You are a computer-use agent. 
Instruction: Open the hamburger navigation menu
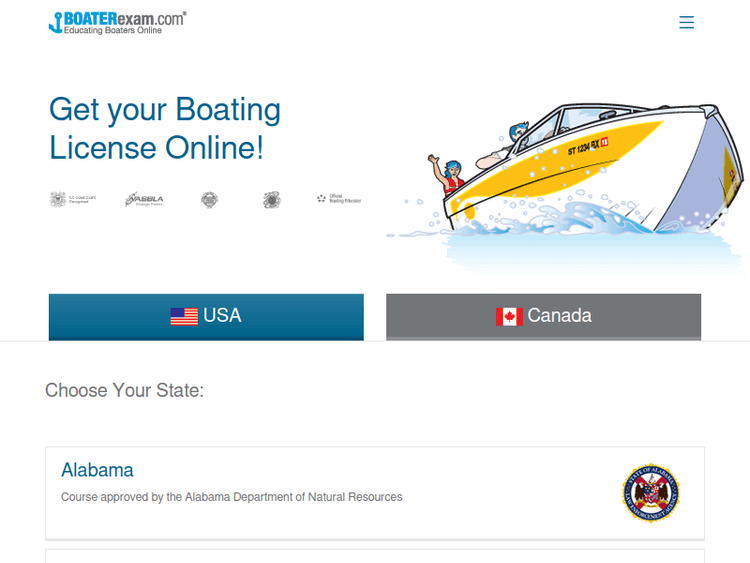pos(686,22)
